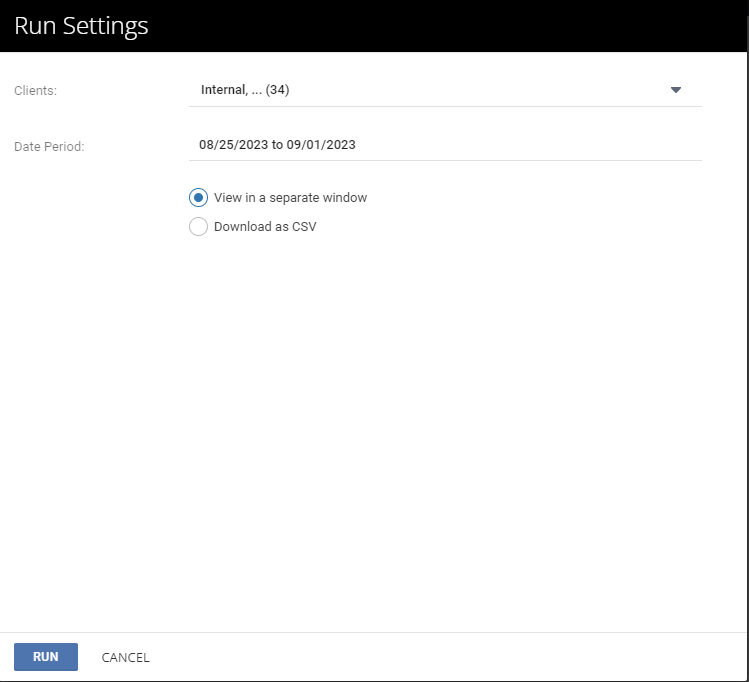Click the 'Clients:' field label
The width and height of the screenshot is (749, 682).
coord(35,91)
